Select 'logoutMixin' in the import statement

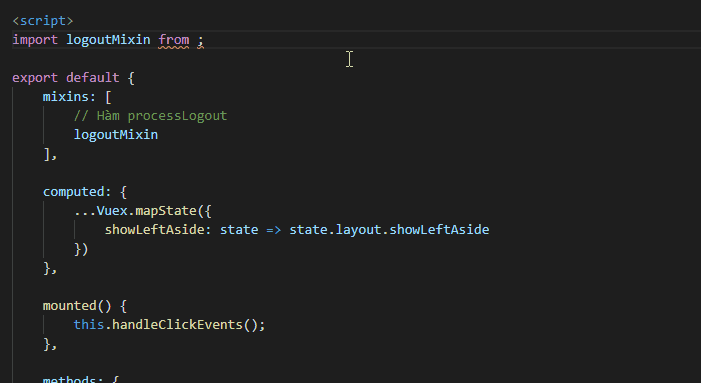[108, 40]
